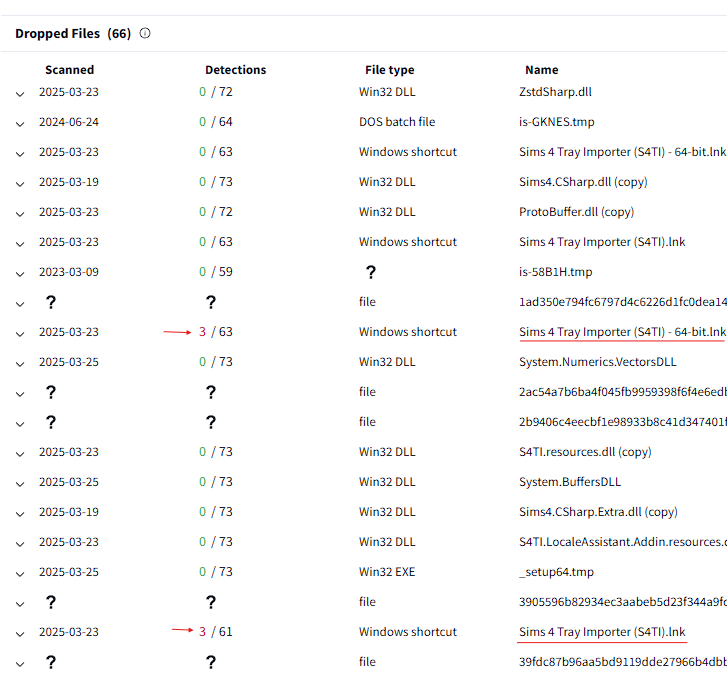Click the info icon beside Dropped Files
Screen dimensions: 727x686
(145, 33)
